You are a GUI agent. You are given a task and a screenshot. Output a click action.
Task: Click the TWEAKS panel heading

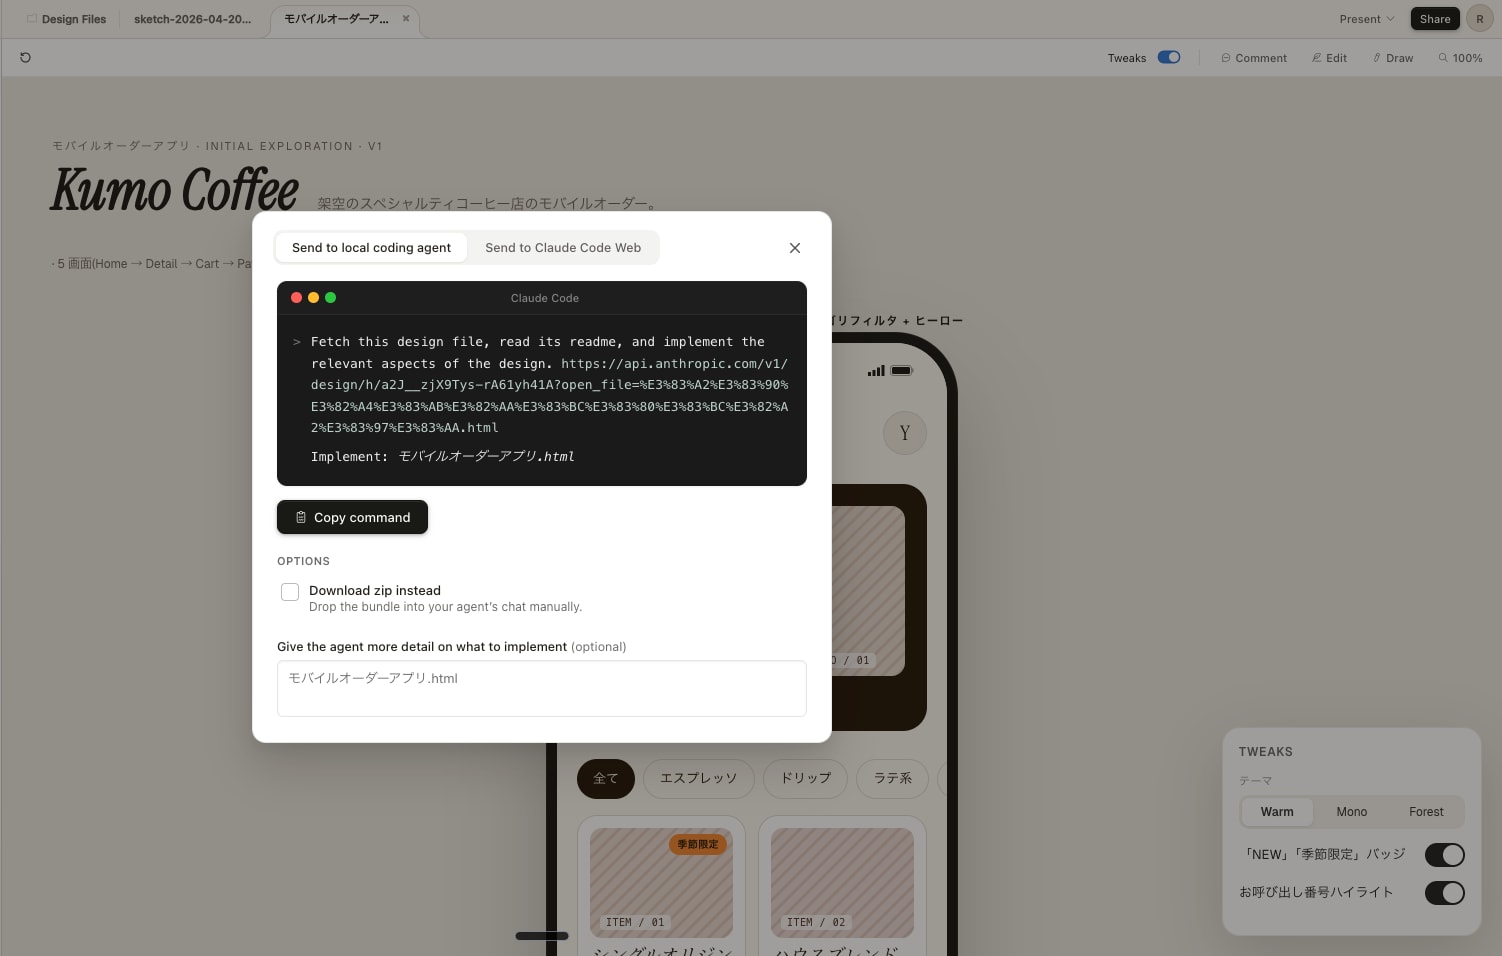[1266, 752]
